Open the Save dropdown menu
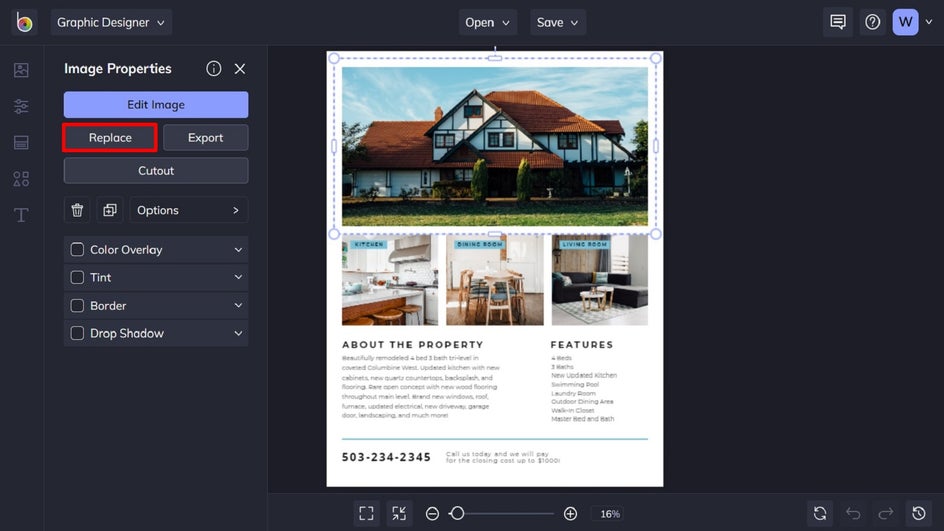Screen dimensions: 944x531 (x=557, y=22)
